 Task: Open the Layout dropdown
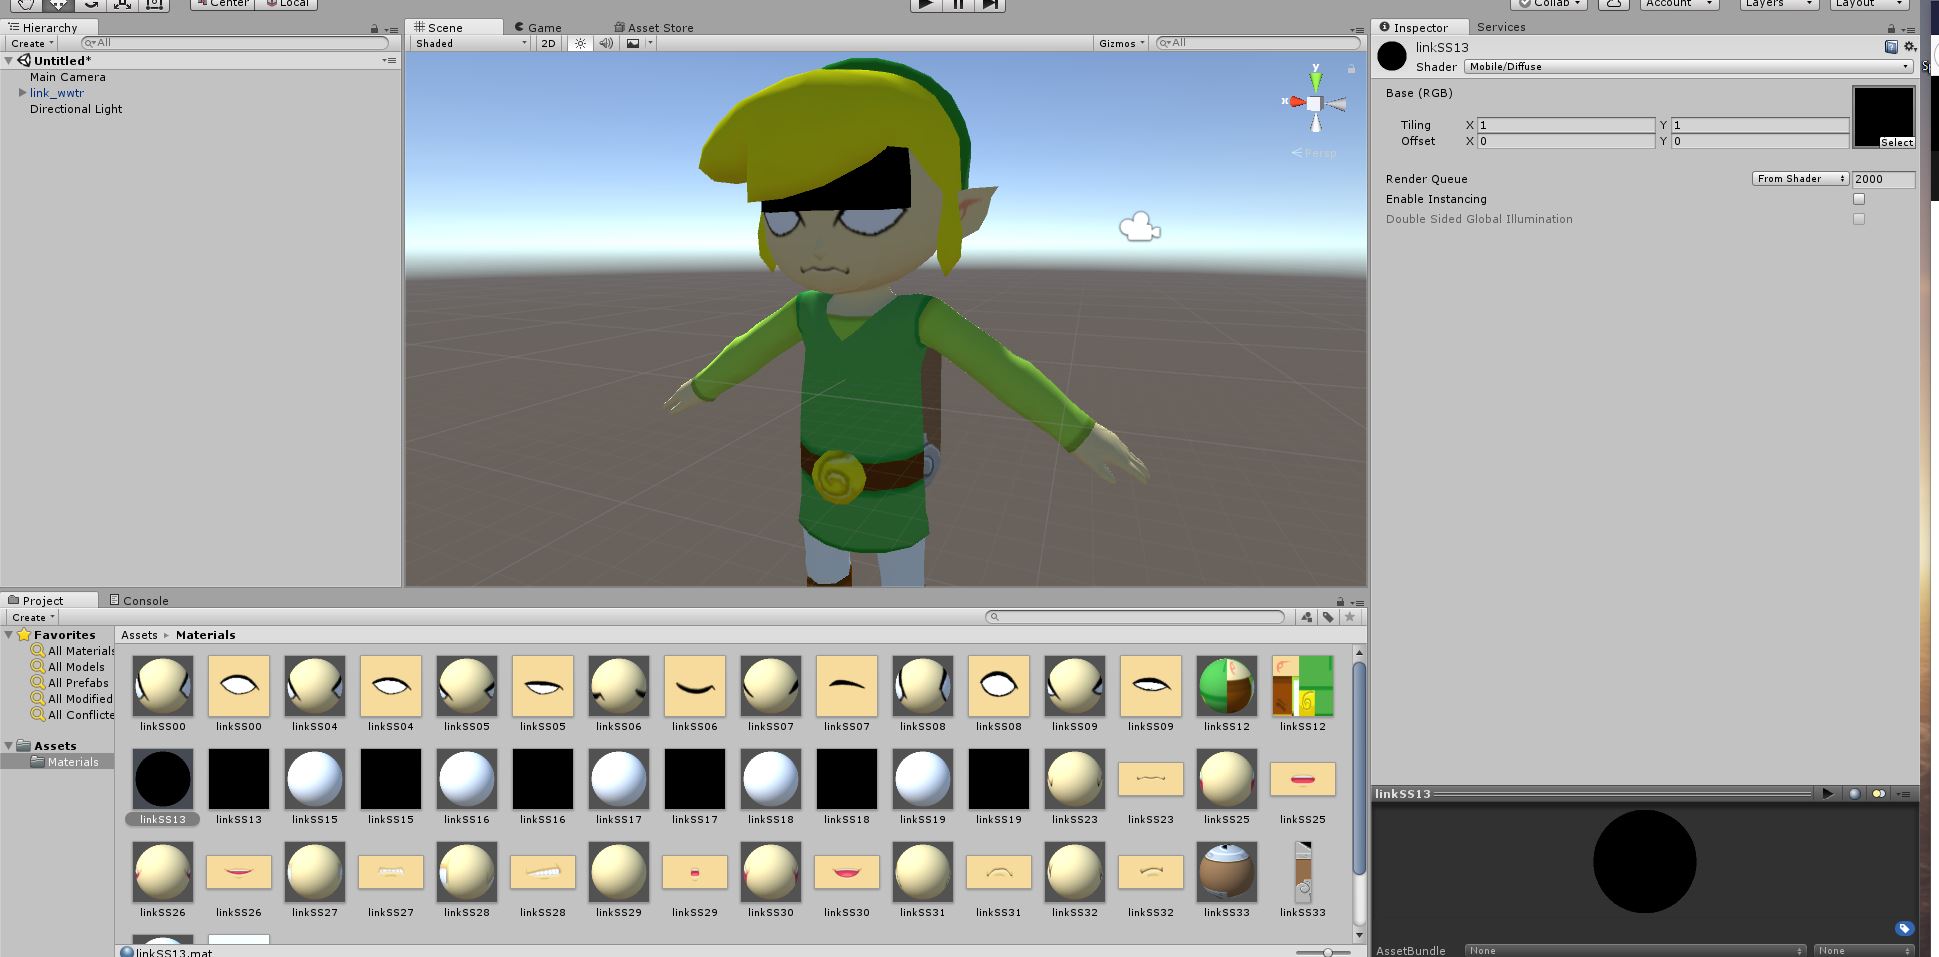coord(1868,4)
